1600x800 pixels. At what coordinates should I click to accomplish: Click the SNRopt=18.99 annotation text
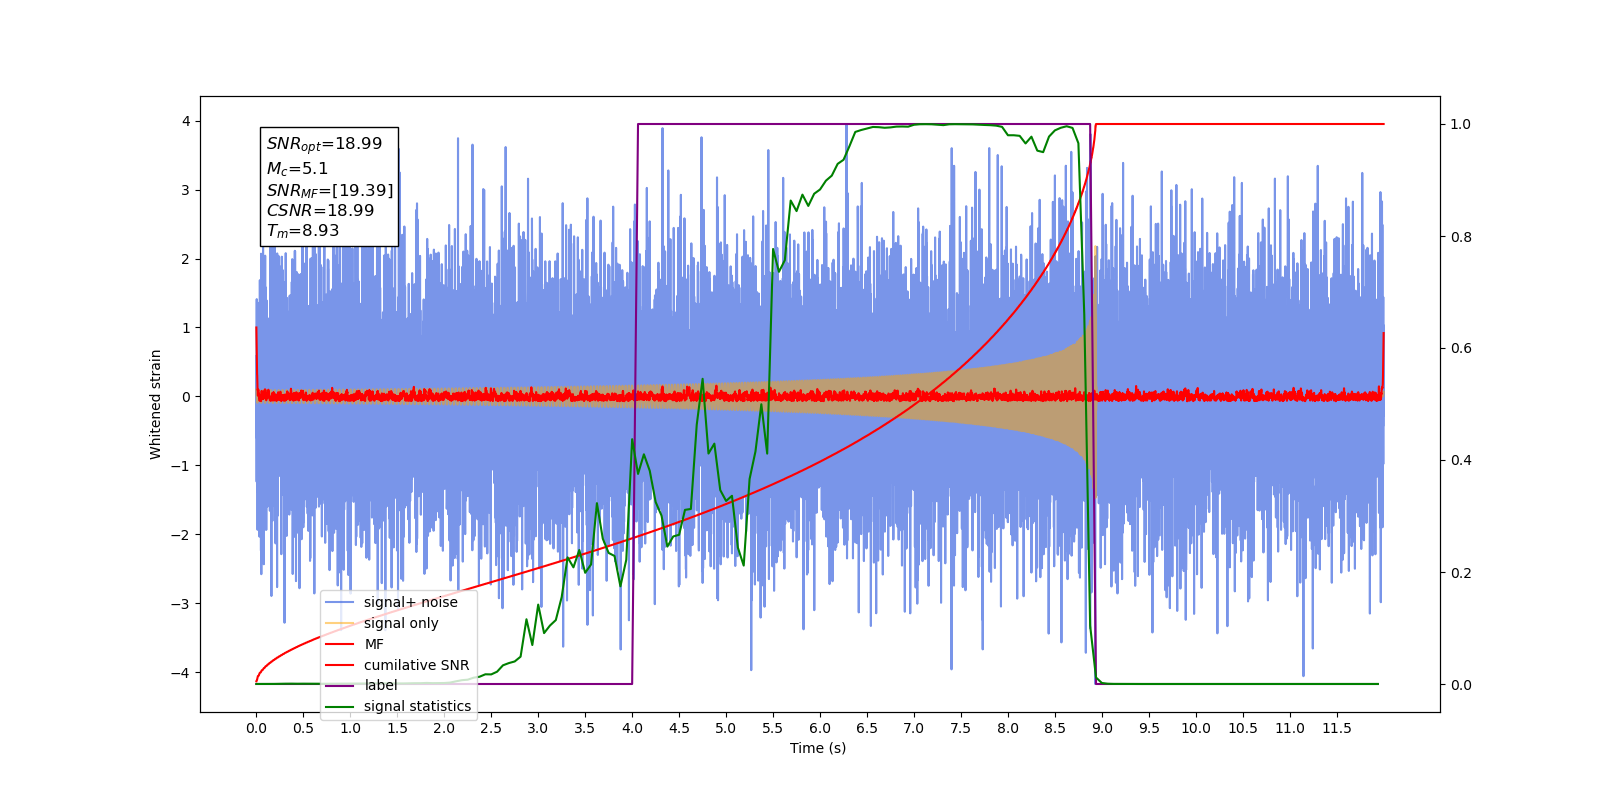click(x=324, y=144)
